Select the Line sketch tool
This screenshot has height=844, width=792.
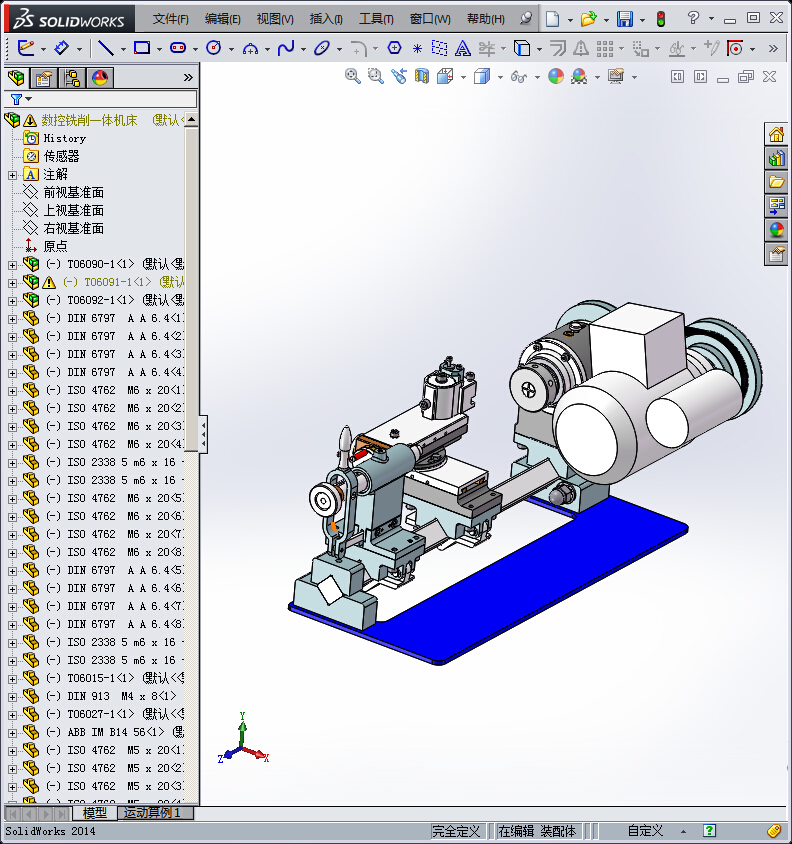click(105, 48)
